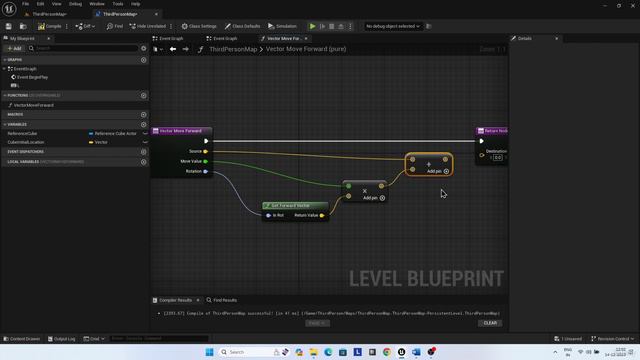Image resolution: width=640 pixels, height=360 pixels.
Task: Click ThirdPersonMap in breadcrumb
Action: pyautogui.click(x=233, y=49)
